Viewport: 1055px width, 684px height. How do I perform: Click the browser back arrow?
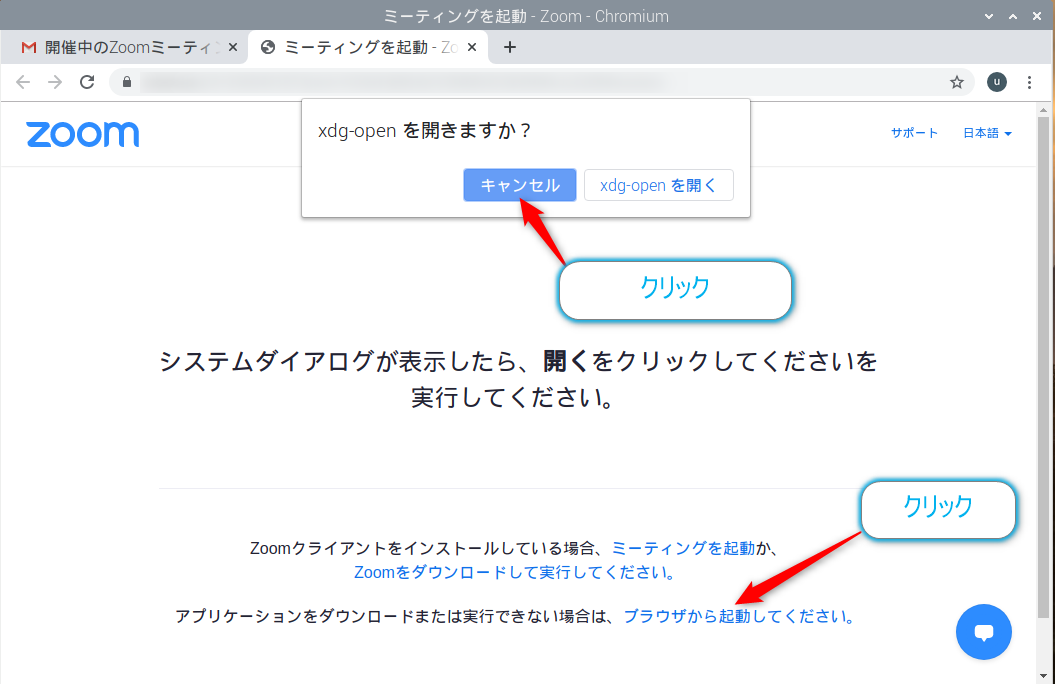click(x=23, y=82)
